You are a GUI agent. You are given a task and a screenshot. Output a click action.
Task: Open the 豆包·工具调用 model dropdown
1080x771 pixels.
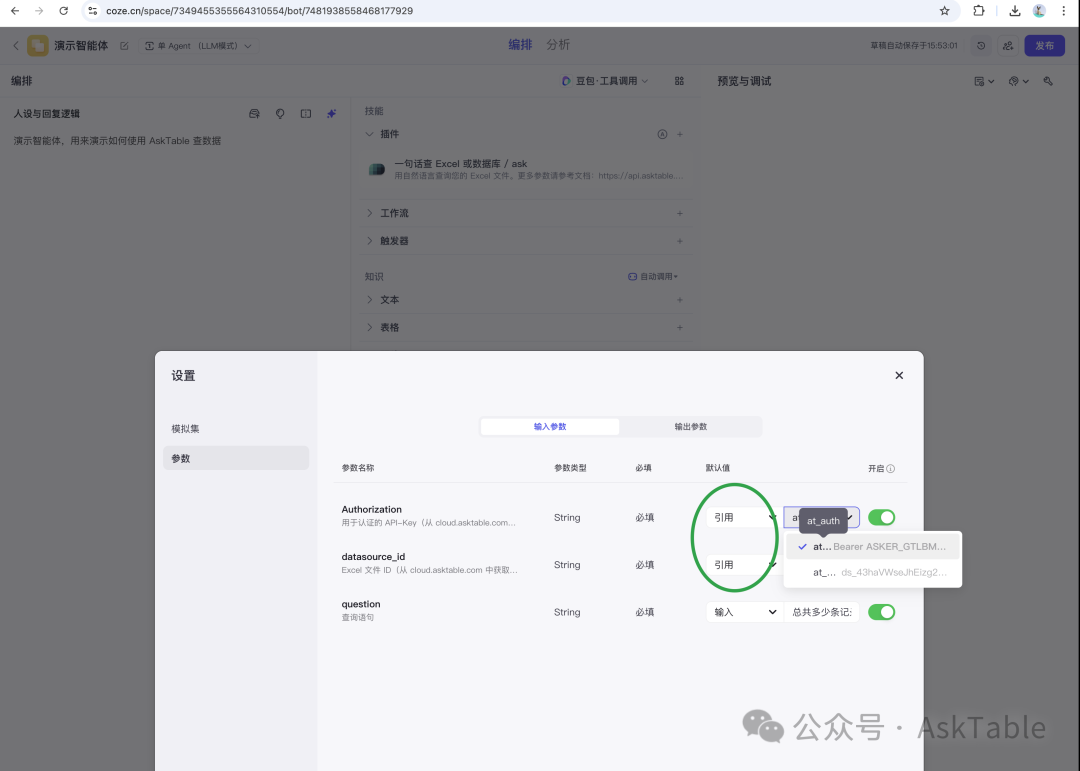605,81
